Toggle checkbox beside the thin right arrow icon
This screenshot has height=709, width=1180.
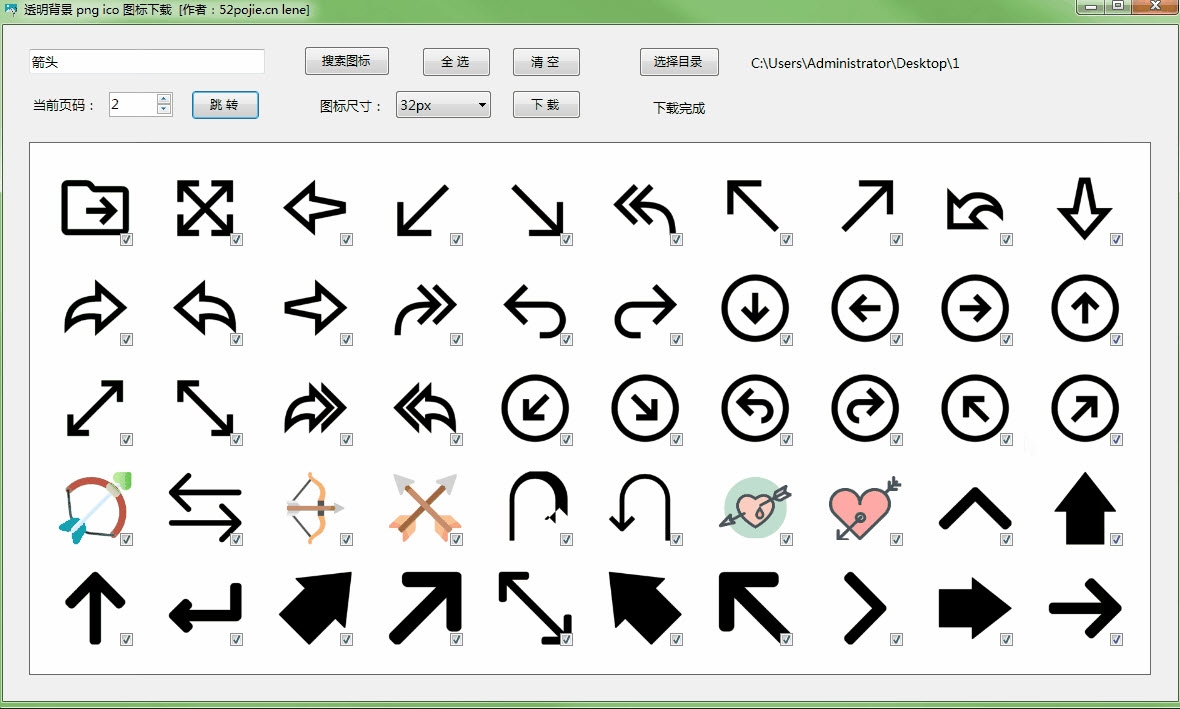coord(1116,639)
